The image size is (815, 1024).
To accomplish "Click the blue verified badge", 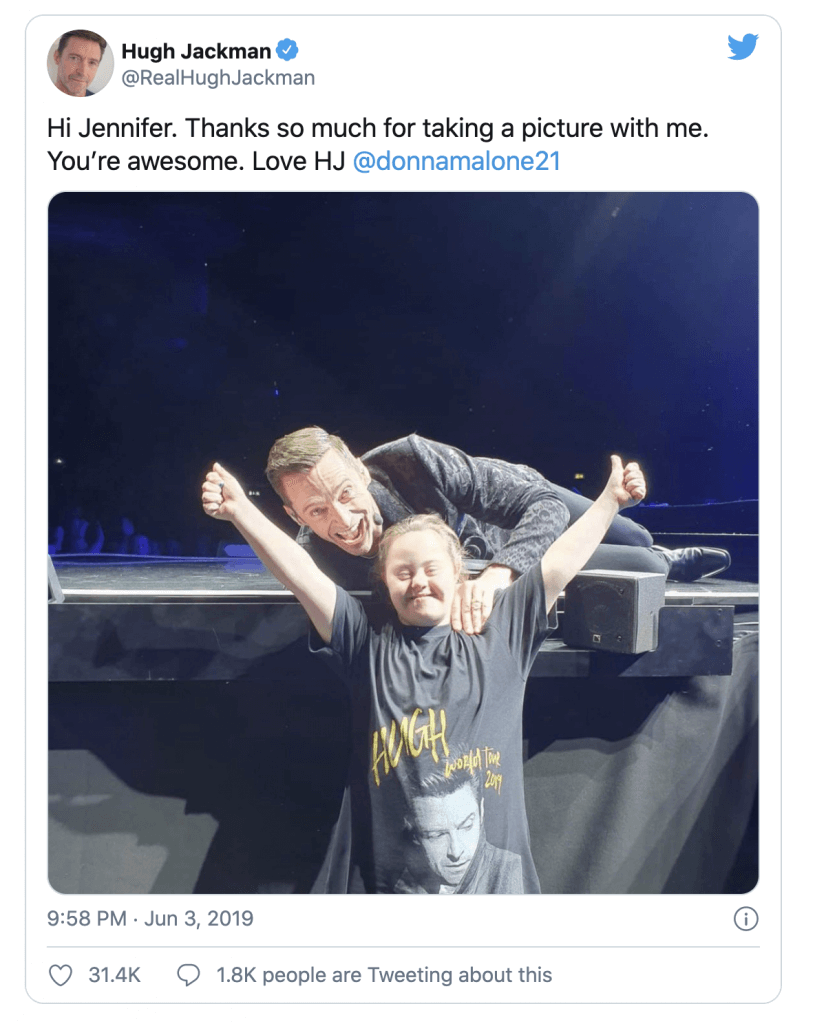I will click(x=288, y=50).
